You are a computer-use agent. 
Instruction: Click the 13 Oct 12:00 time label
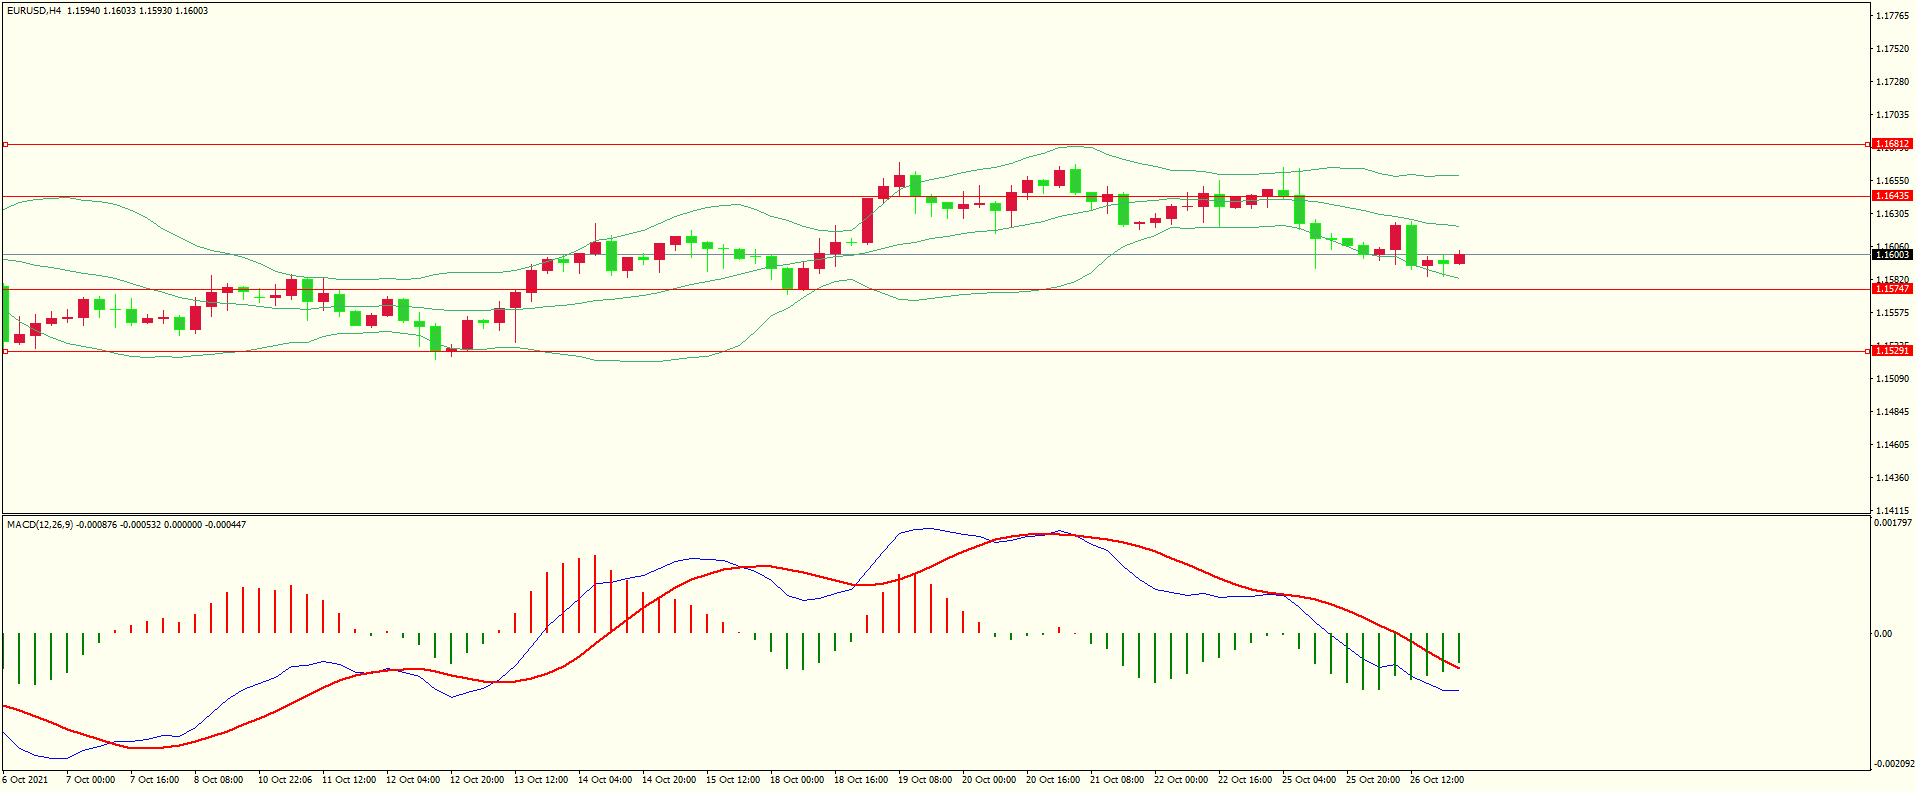tap(541, 780)
